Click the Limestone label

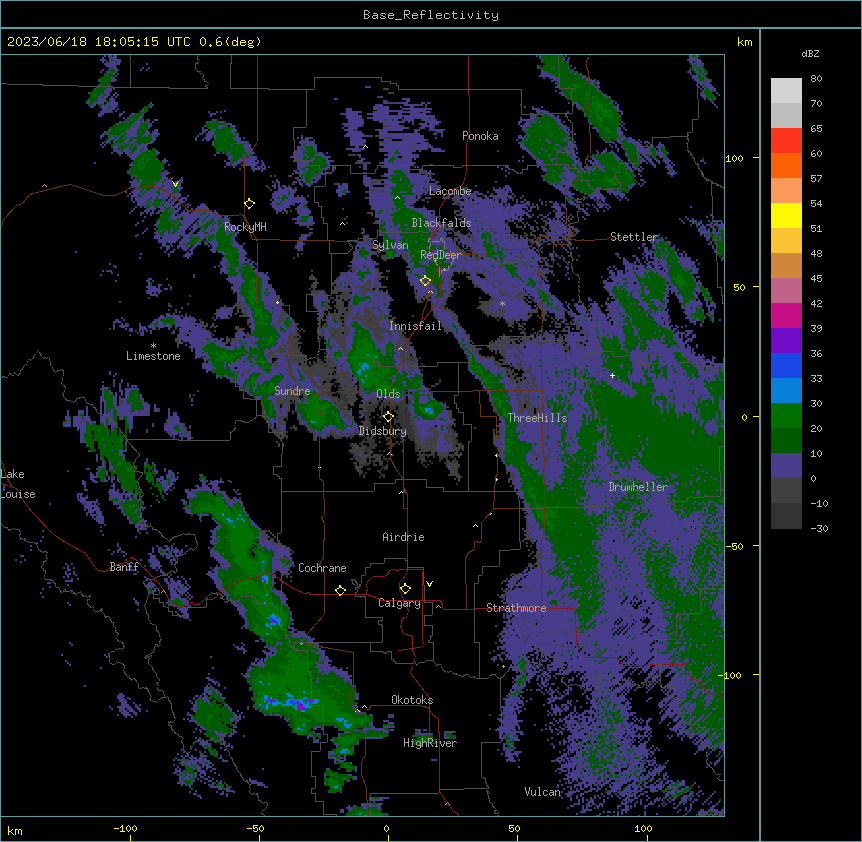tap(153, 356)
